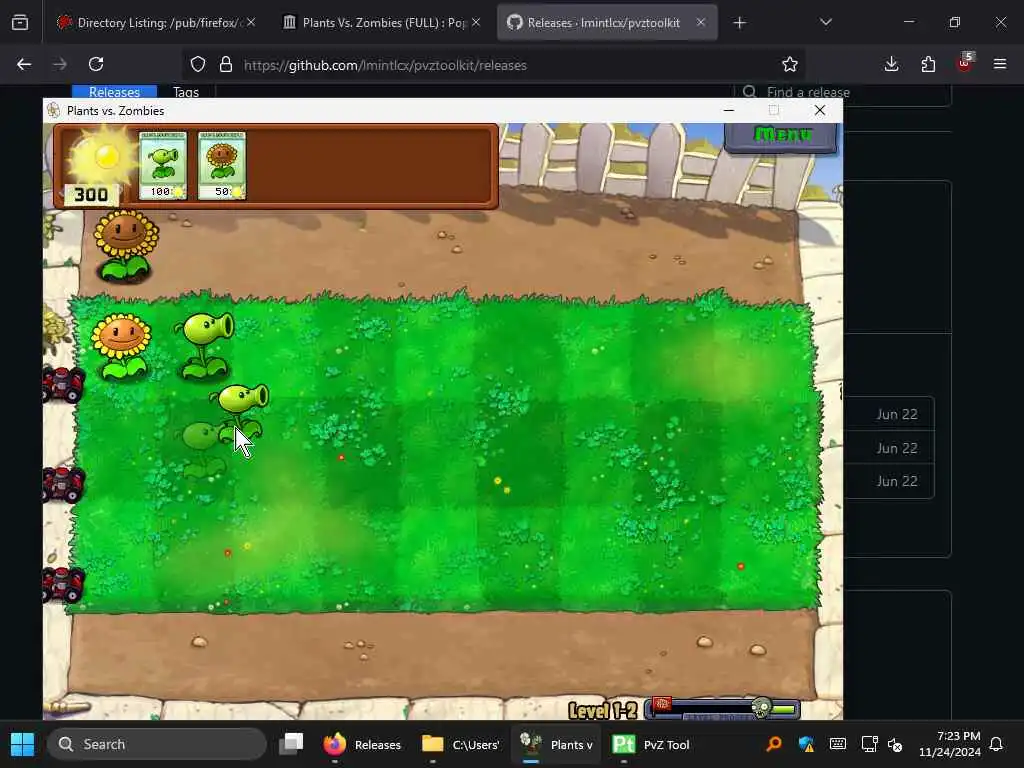Screen dimensions: 1024x768
Task: Open Task View on the taskbar
Action: pos(291,744)
